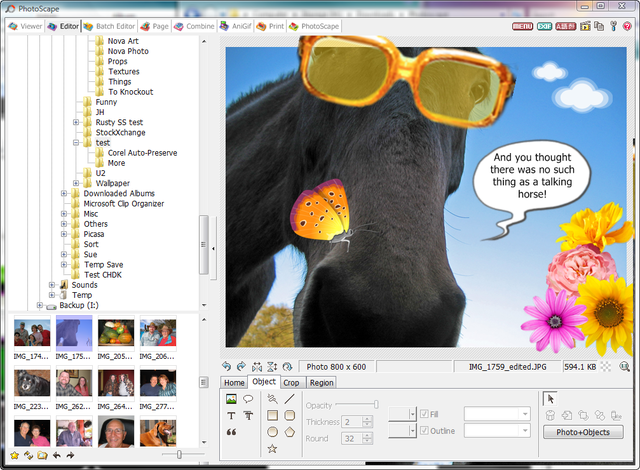Click the collapse panel arrow
Viewport: 640px width, 470px height.
(213, 248)
